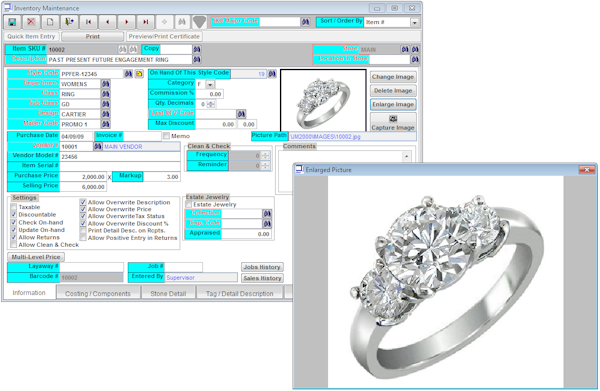
Task: Switch to the Costing / Components tab
Action: click(98, 293)
